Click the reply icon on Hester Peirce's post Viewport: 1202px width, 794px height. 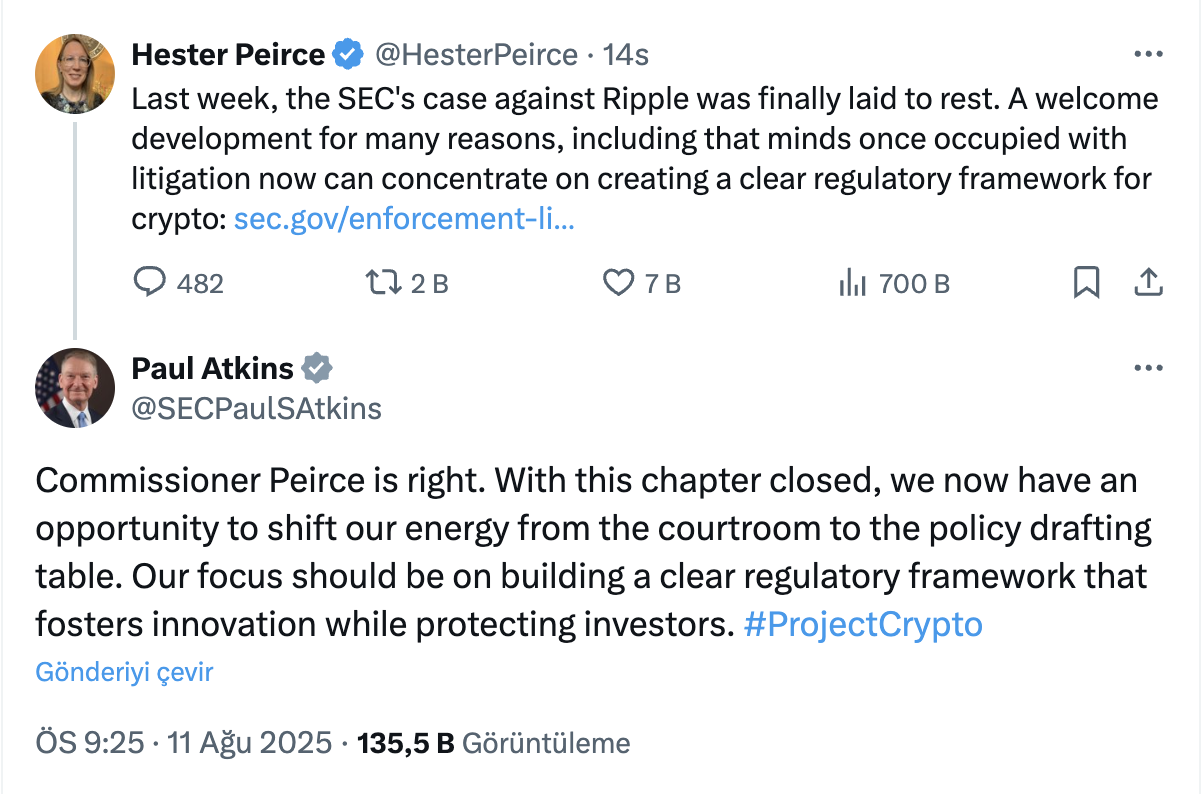150,283
